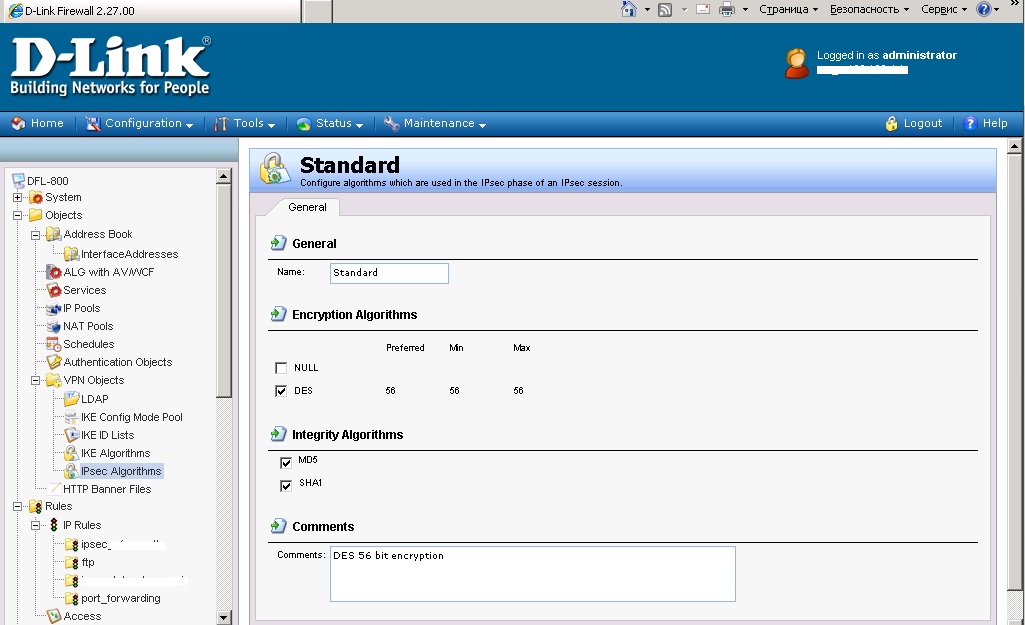Screen dimensions: 1025x625
Task: Click the D-Link logo
Action: 110,65
